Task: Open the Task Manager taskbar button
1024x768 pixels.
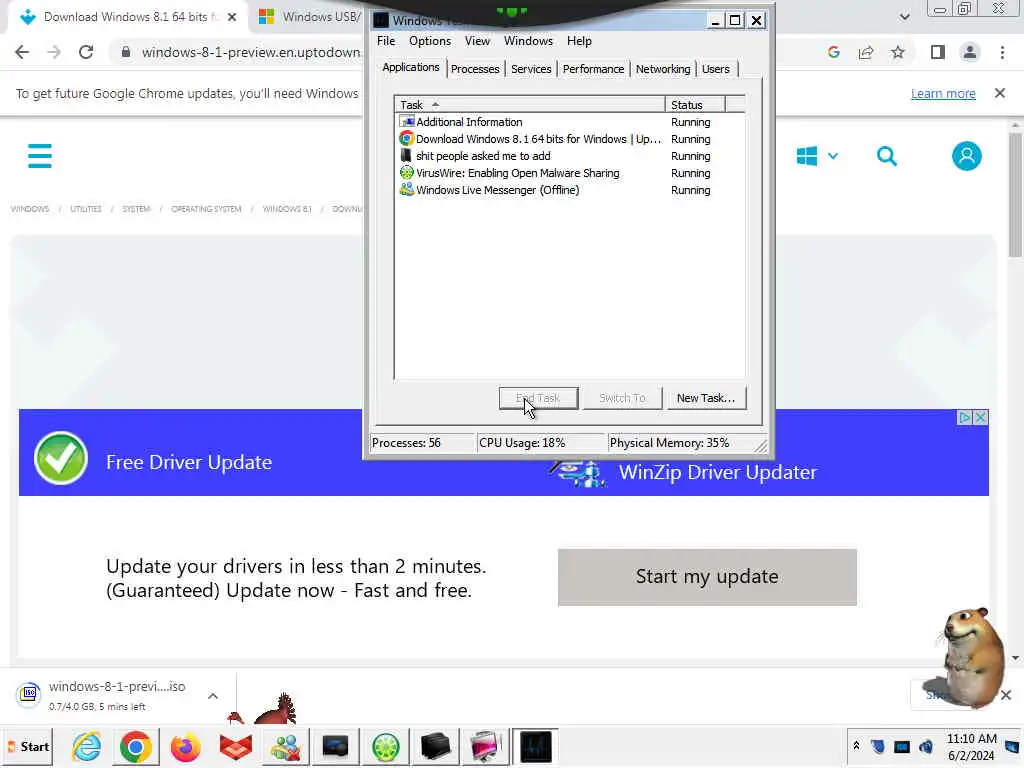Action: 536,746
